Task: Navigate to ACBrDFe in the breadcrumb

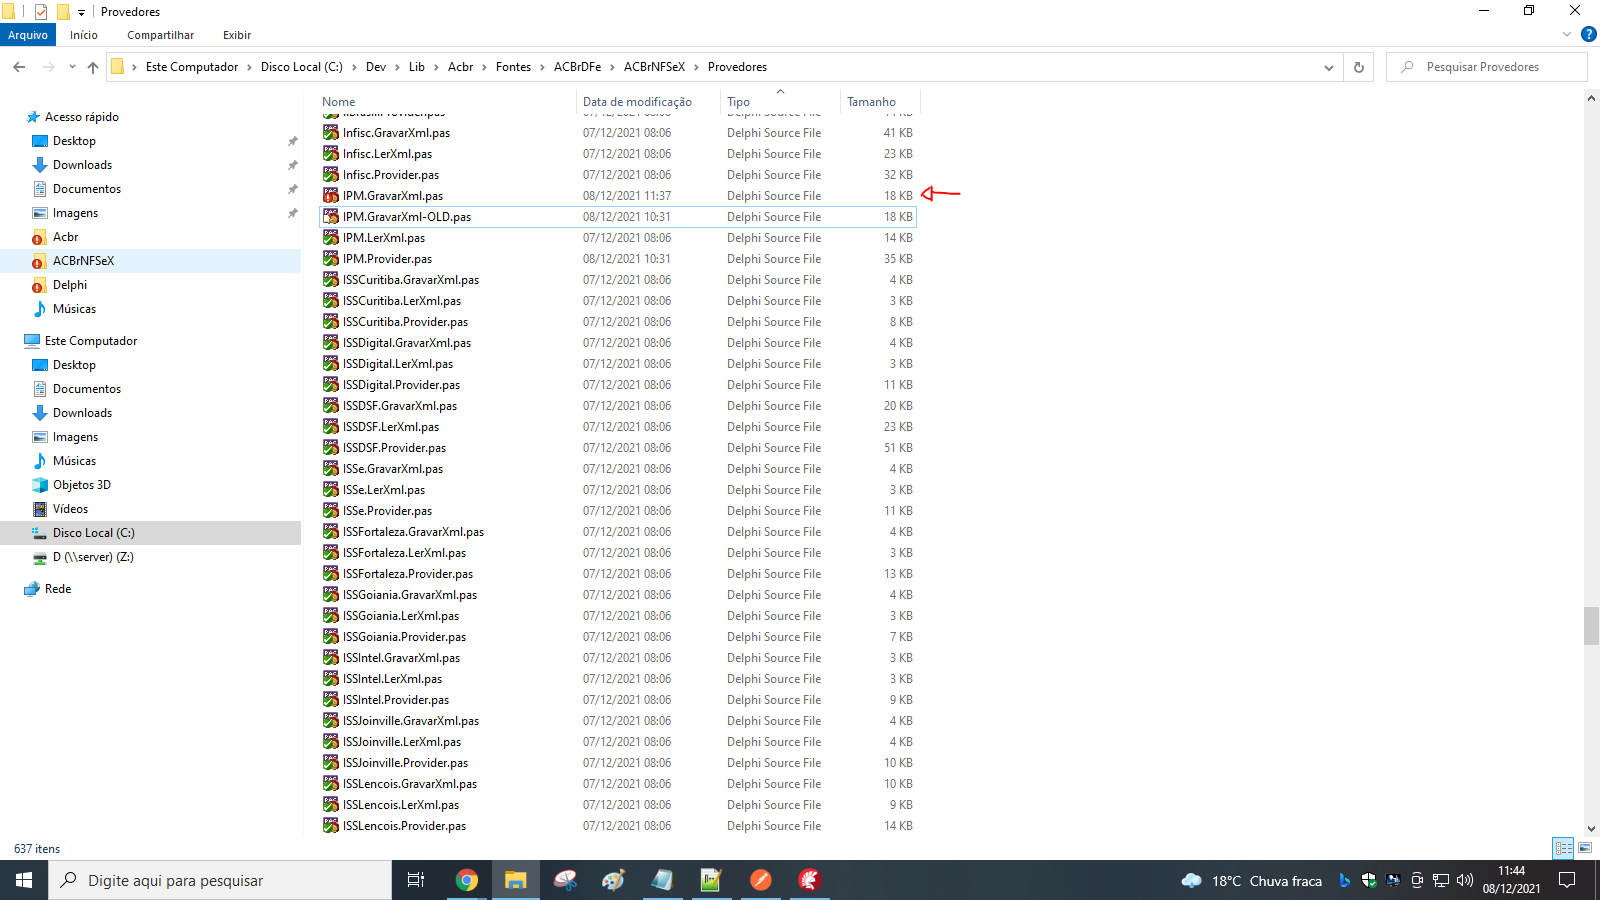Action: click(577, 67)
